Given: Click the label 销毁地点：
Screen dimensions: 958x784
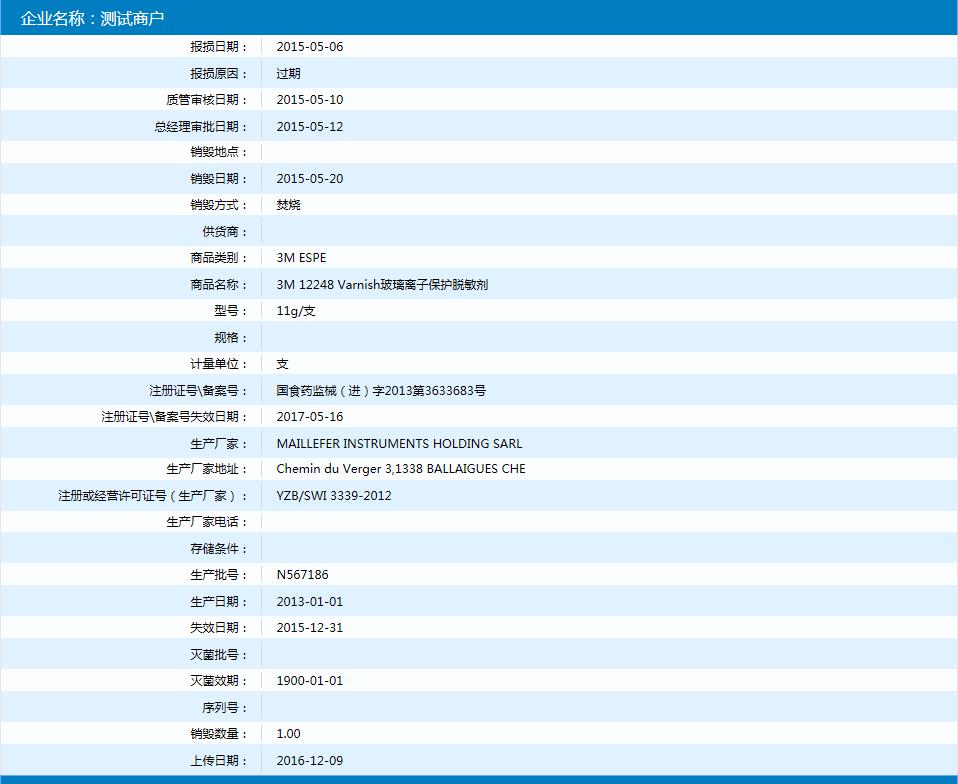Looking at the screenshot, I should [219, 152].
